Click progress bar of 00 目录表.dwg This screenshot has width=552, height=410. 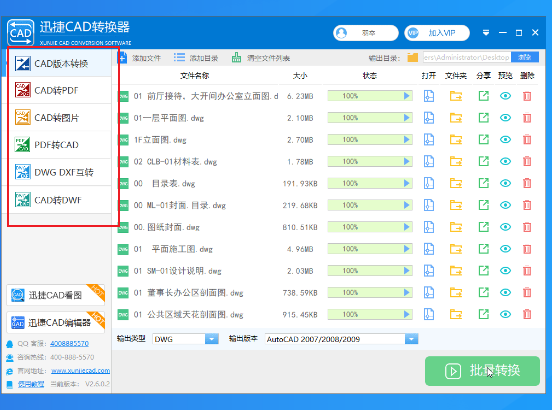click(370, 183)
